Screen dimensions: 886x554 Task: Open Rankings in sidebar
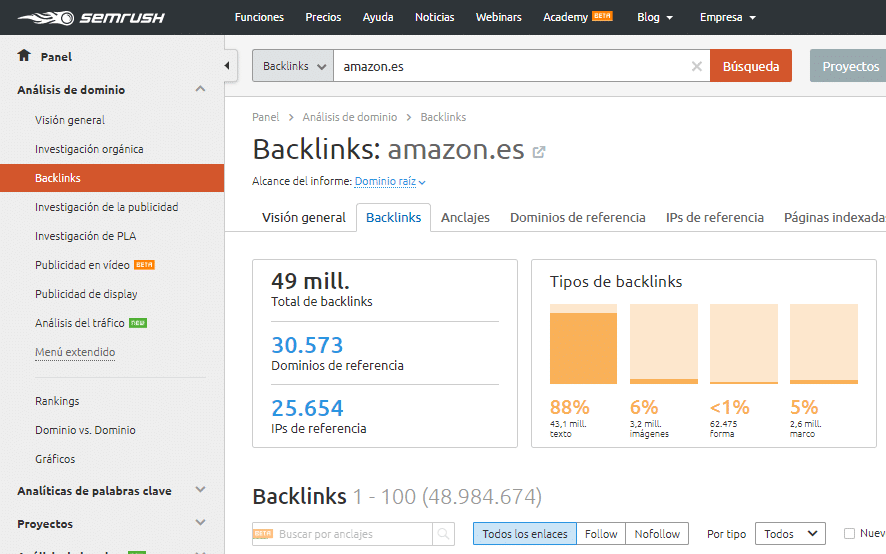57,401
